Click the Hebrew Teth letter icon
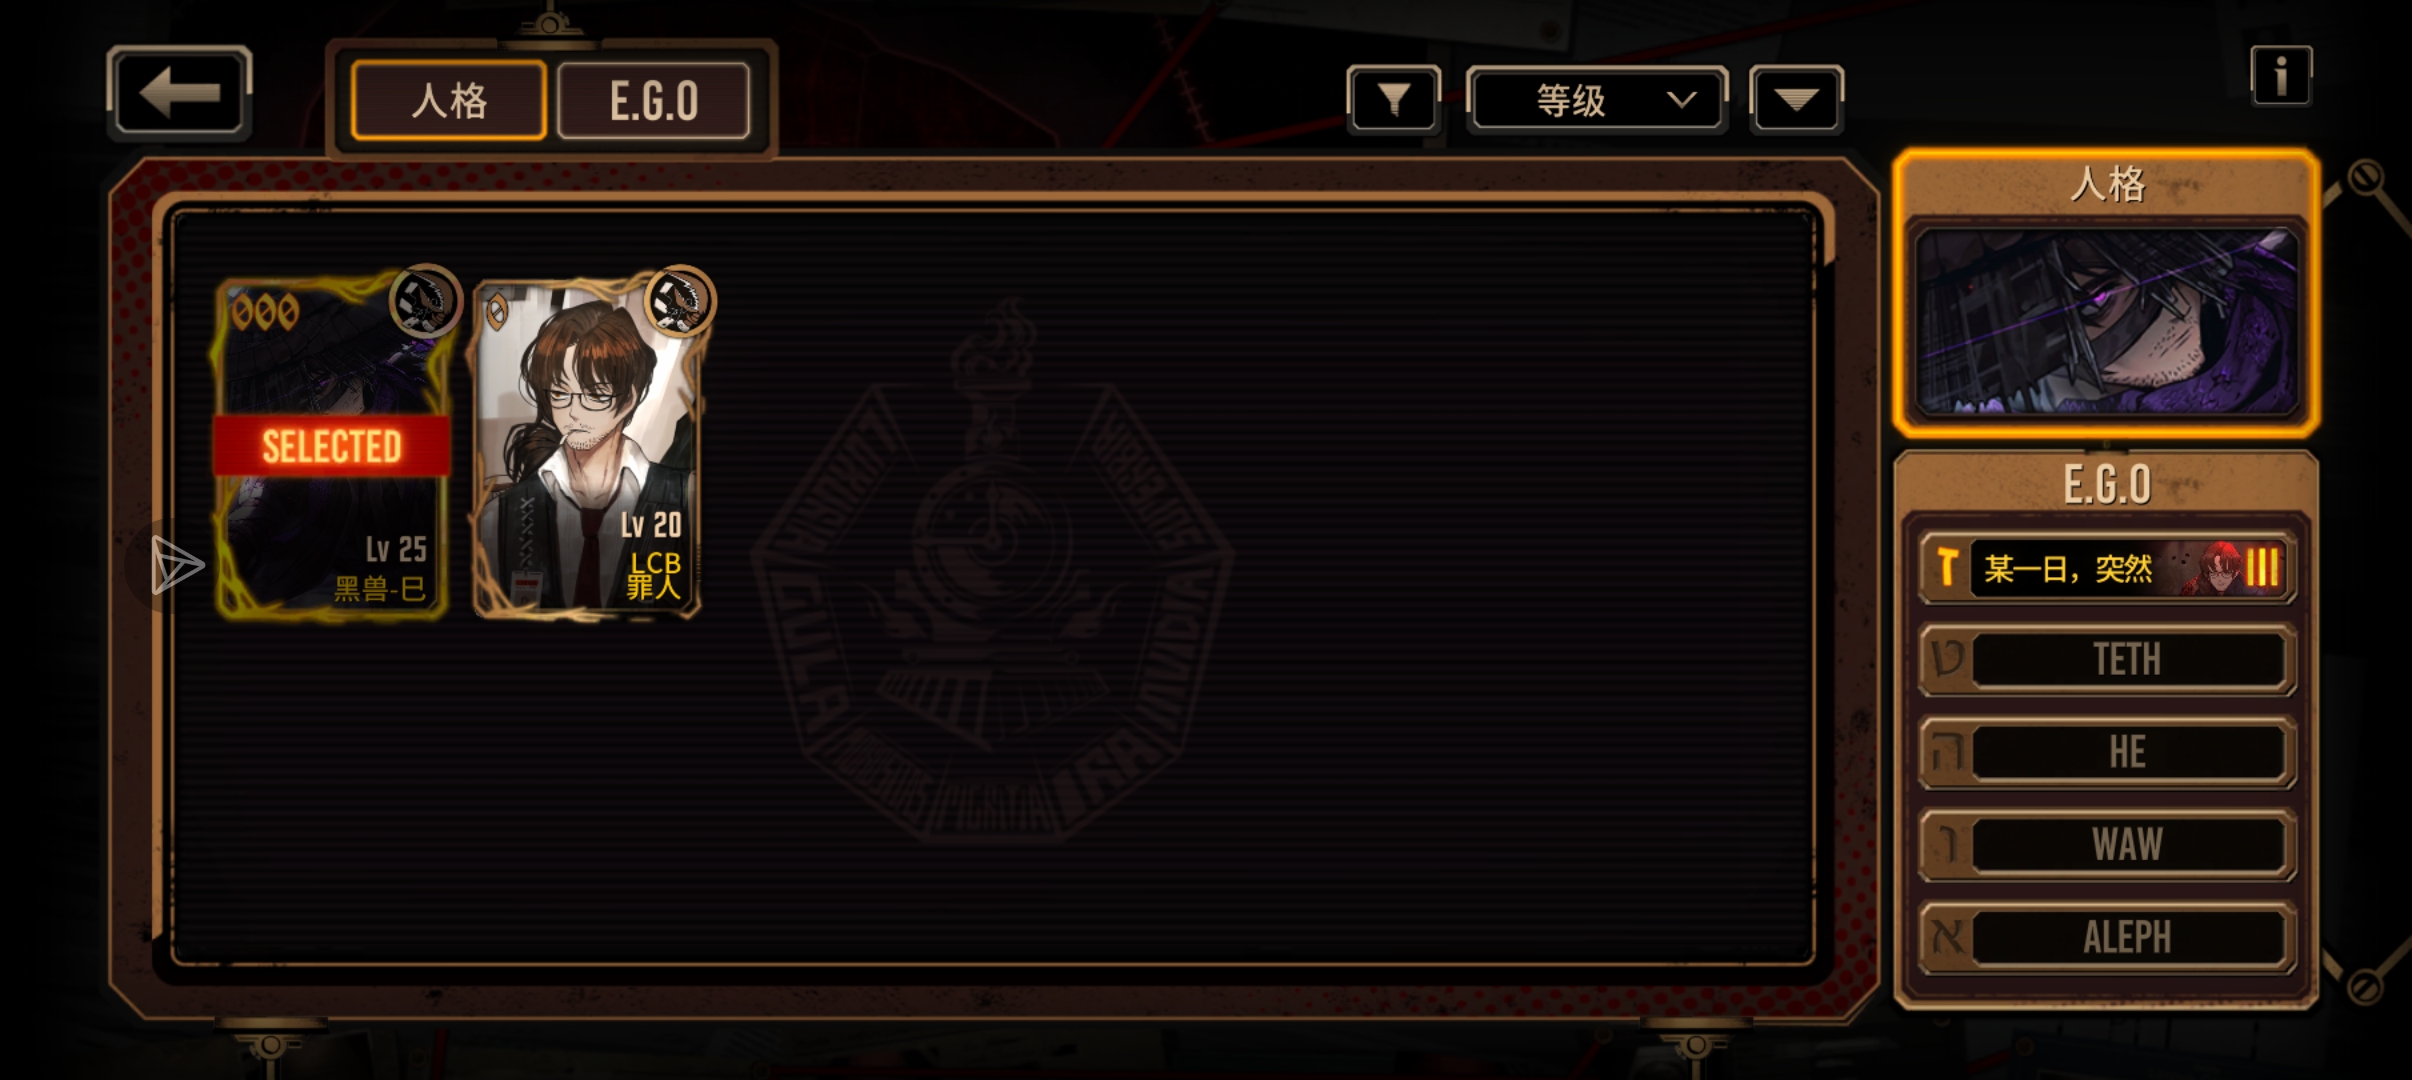Viewport: 2412px width, 1080px height. click(x=1947, y=659)
